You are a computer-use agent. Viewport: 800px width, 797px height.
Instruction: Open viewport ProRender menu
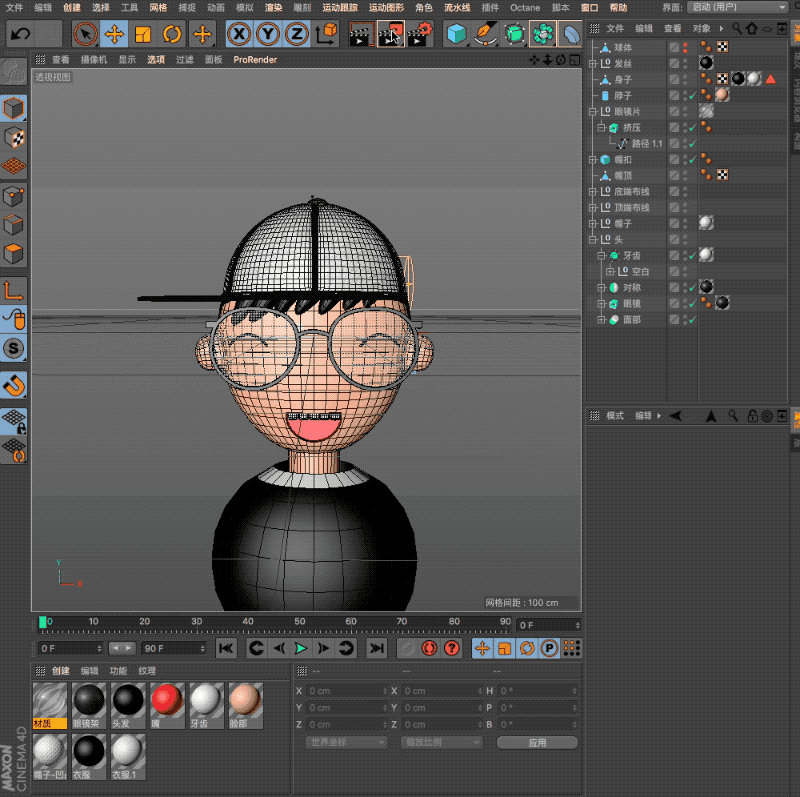(x=255, y=60)
